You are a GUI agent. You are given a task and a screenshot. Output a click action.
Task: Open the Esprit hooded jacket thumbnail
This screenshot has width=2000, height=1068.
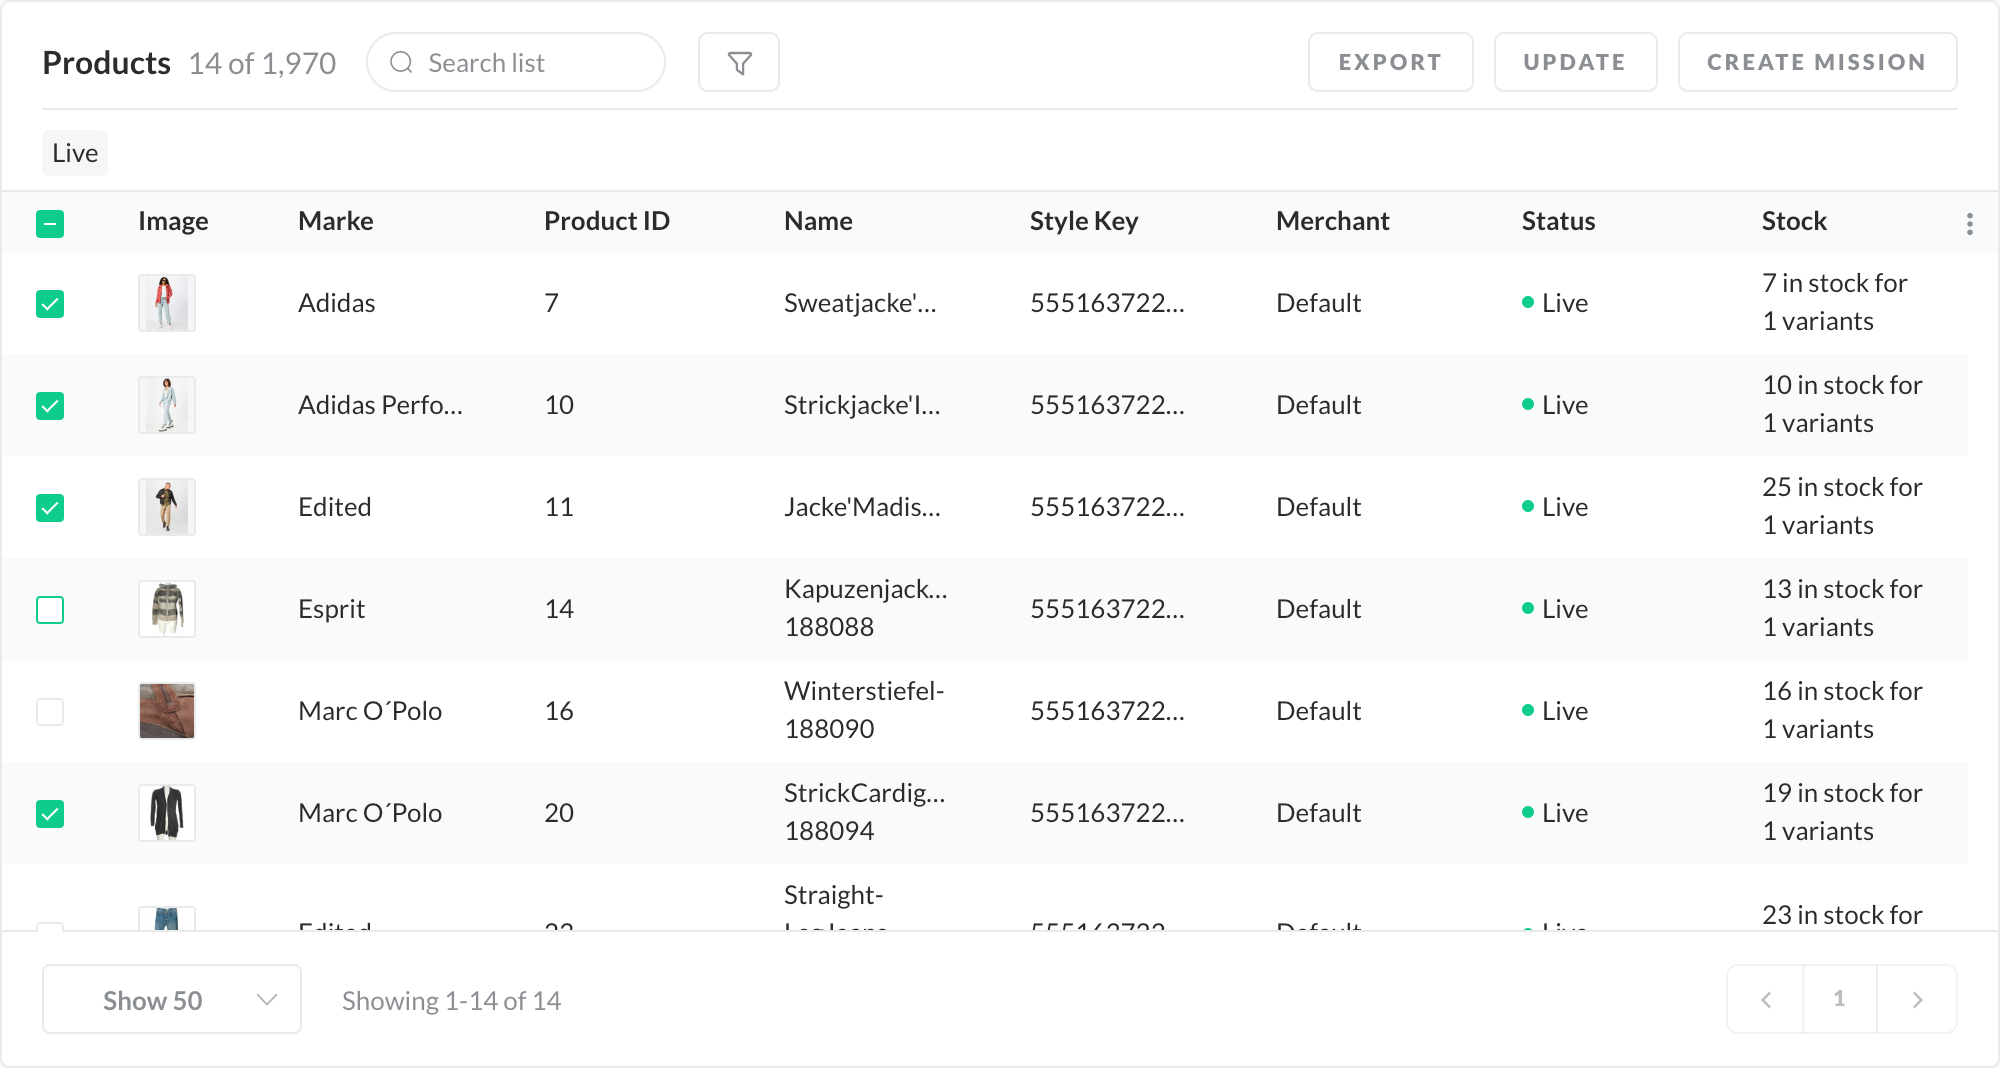pyautogui.click(x=166, y=609)
